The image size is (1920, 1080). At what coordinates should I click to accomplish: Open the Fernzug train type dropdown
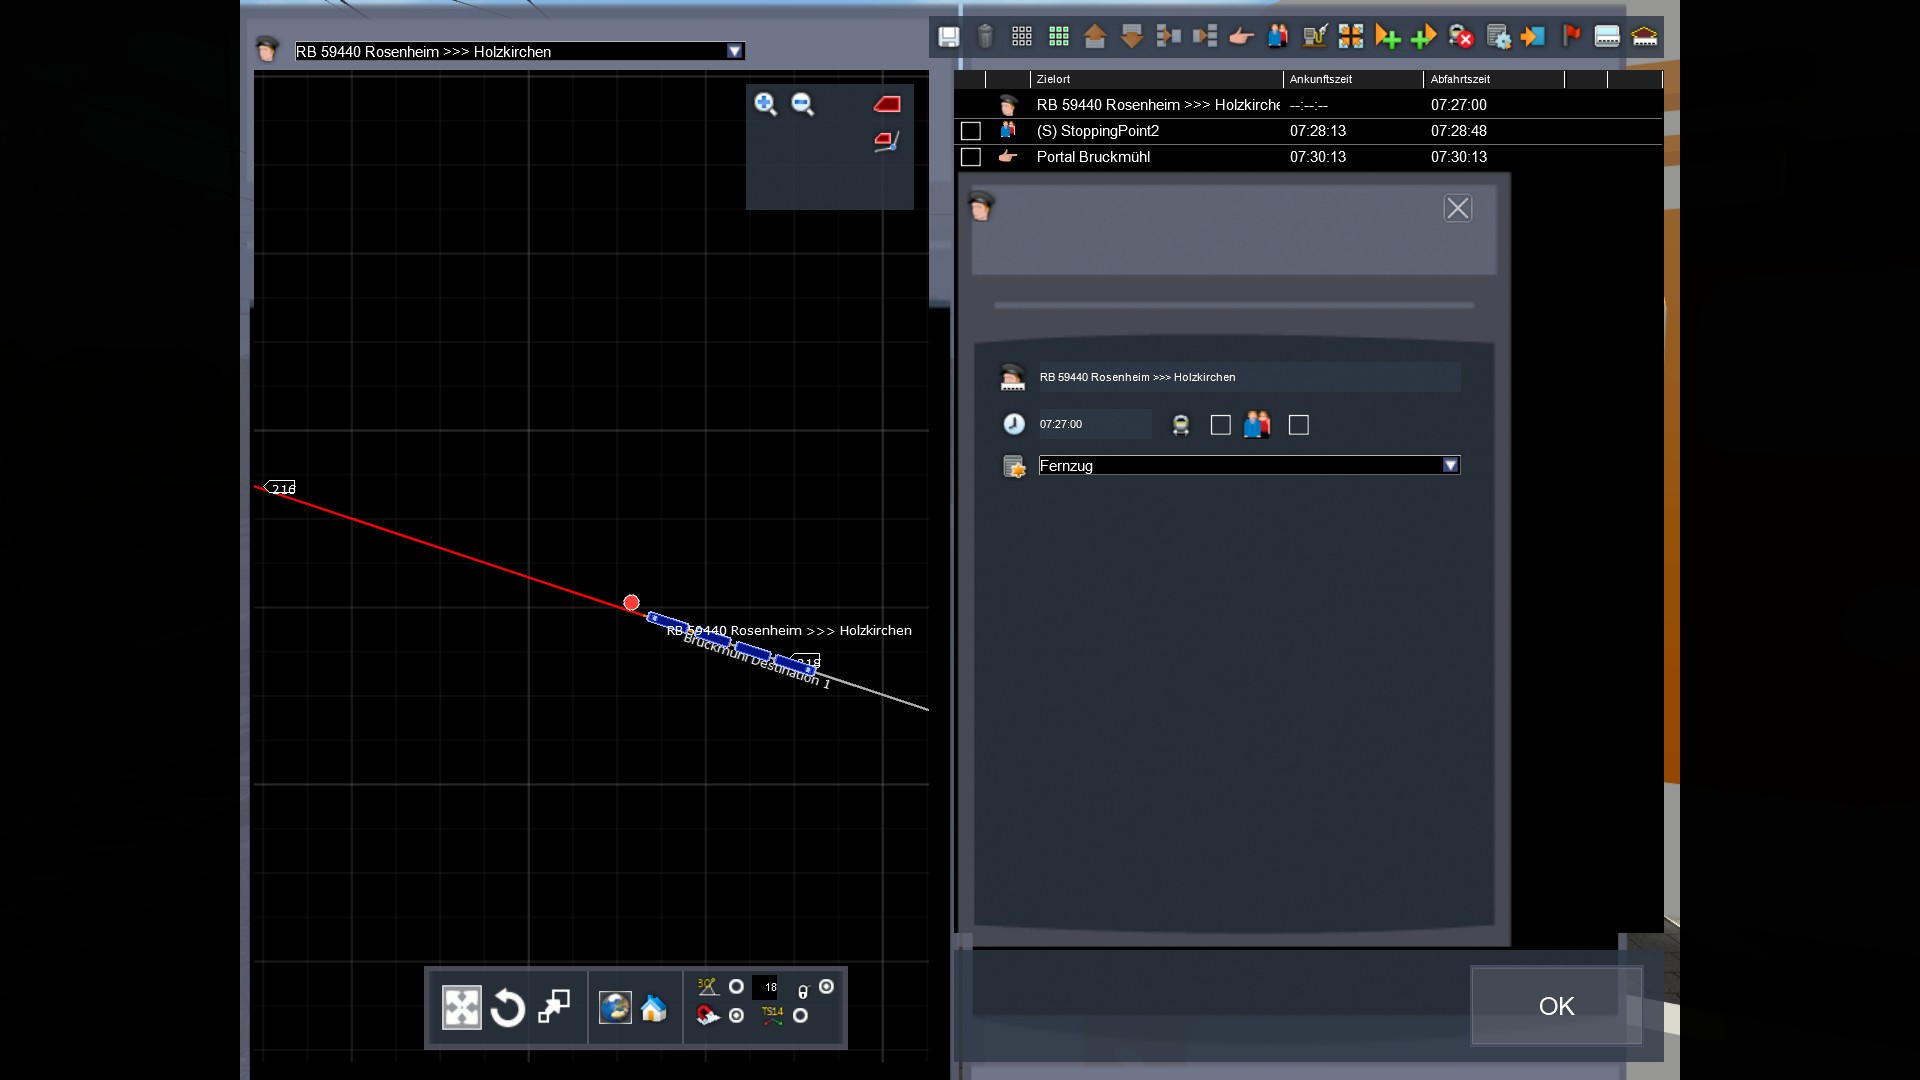coord(1450,466)
